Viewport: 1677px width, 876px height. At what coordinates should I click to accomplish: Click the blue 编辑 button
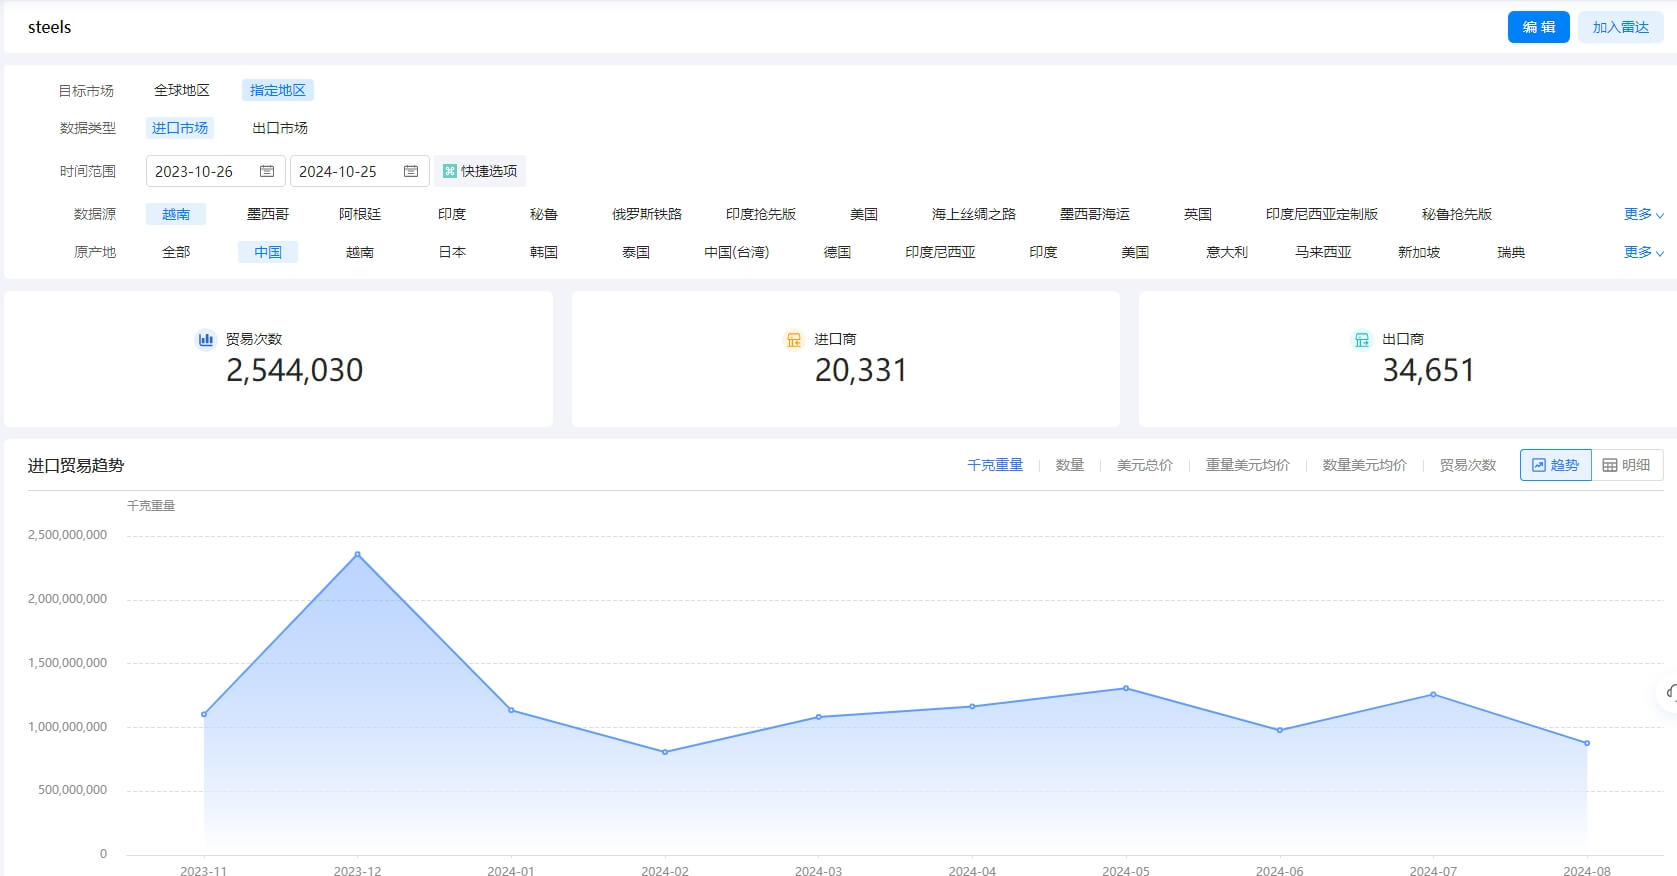[1539, 27]
